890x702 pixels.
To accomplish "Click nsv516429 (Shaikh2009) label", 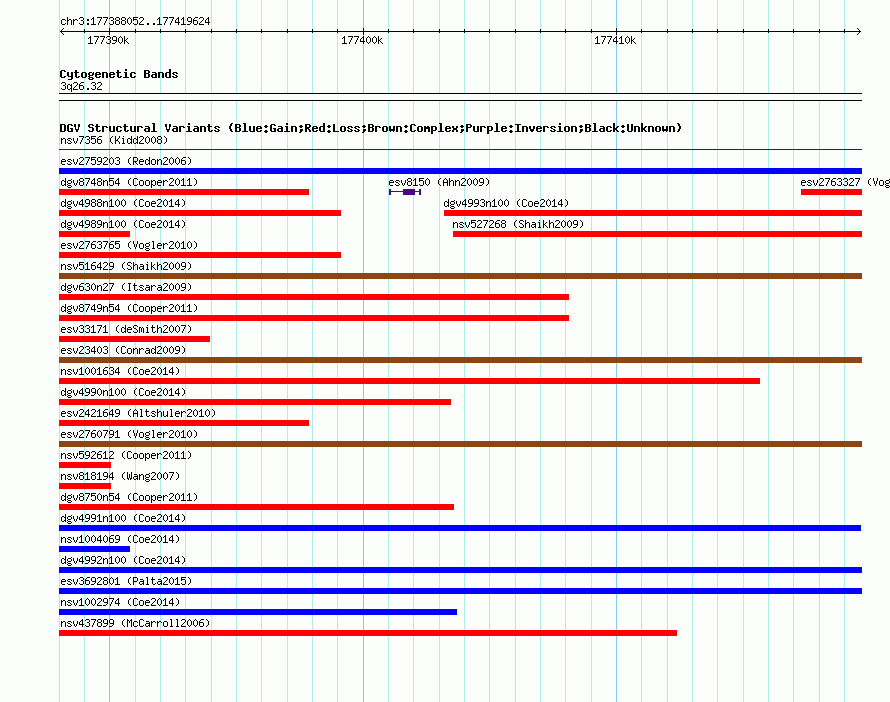I will [x=126, y=266].
